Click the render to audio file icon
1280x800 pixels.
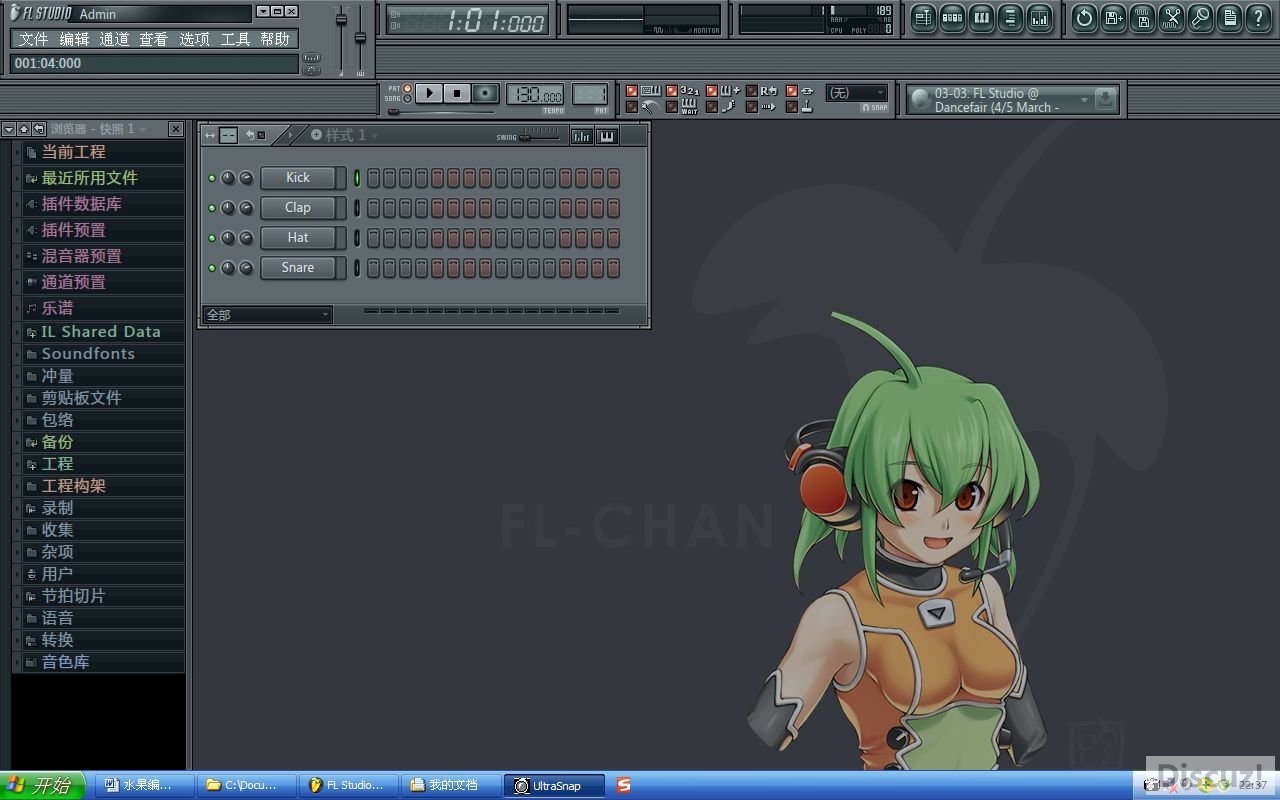tap(1142, 18)
